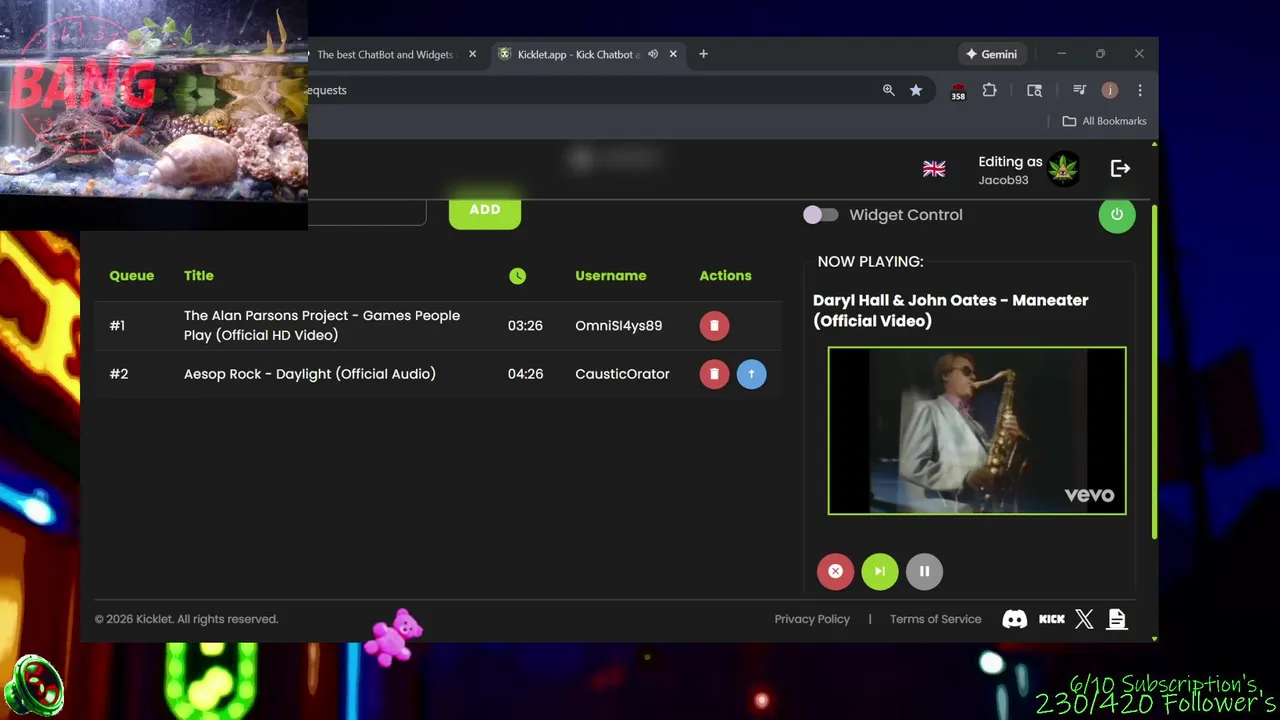
Task: Click the zoom magnifier icon in address bar
Action: pyautogui.click(x=888, y=90)
